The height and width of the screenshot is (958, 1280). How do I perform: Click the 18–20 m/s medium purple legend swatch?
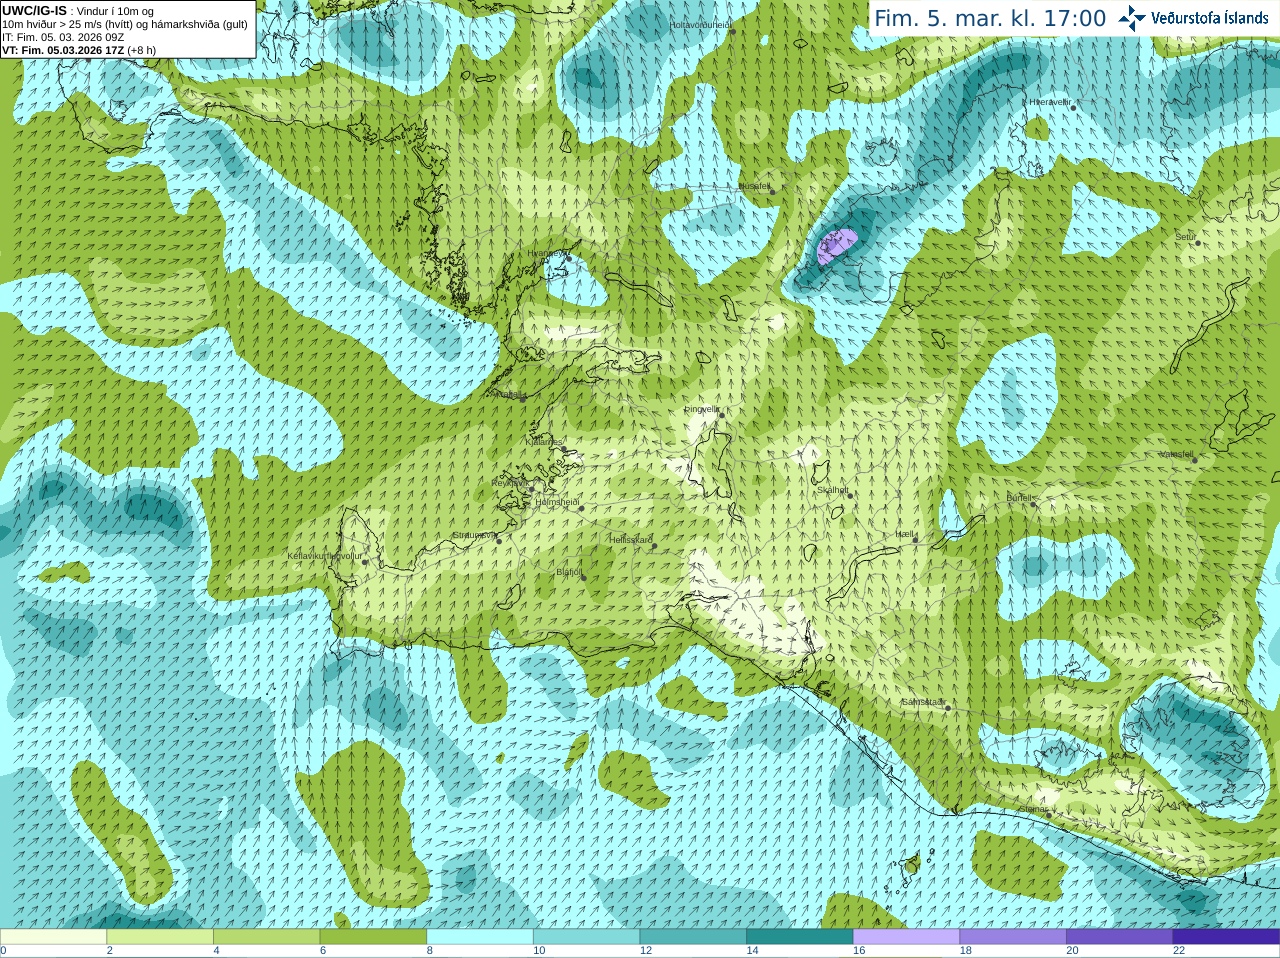[x=1013, y=937]
